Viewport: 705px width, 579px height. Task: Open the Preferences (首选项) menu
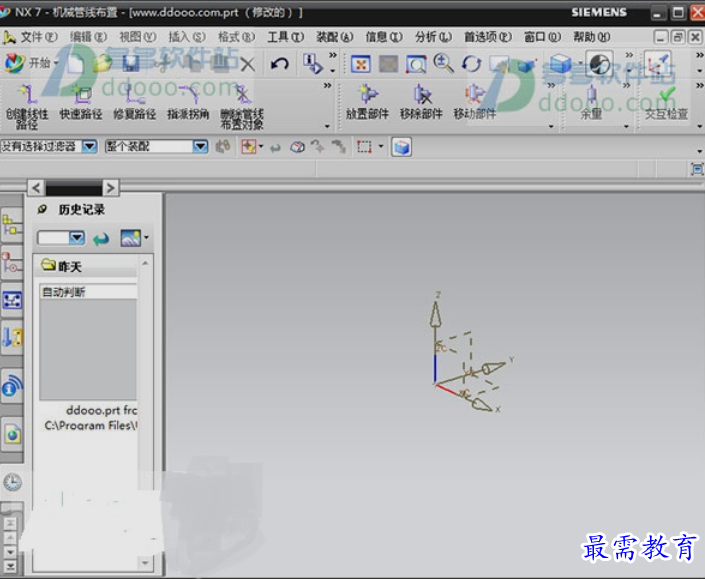point(488,37)
